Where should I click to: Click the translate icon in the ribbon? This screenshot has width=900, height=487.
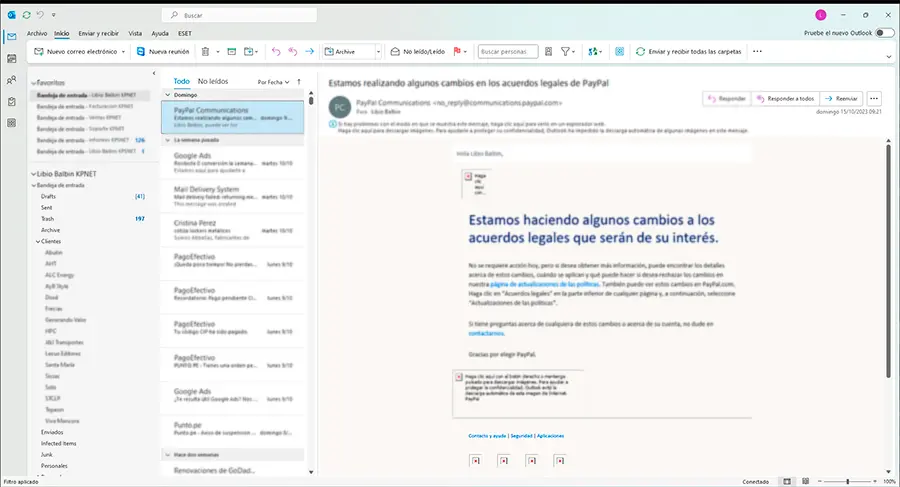click(x=593, y=52)
